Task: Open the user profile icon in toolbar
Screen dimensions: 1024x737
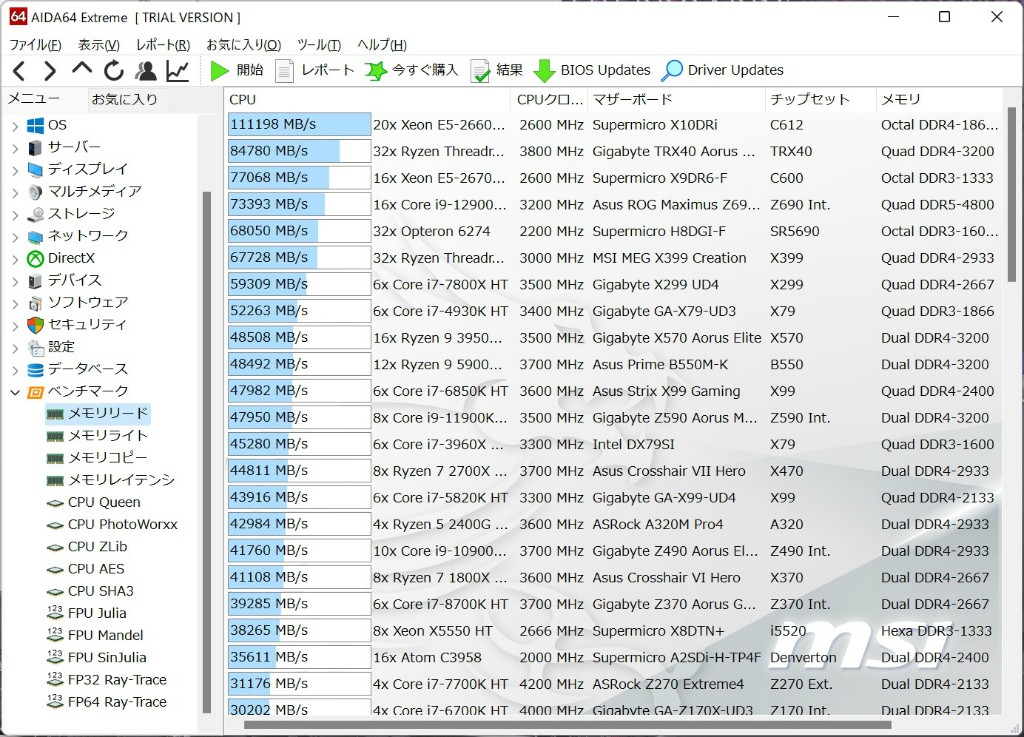Action: pyautogui.click(x=146, y=70)
